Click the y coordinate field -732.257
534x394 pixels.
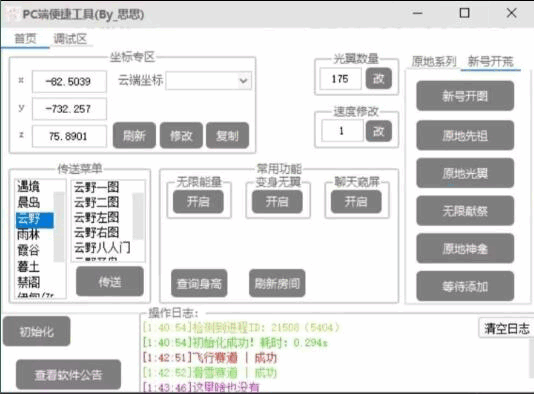coord(69,109)
